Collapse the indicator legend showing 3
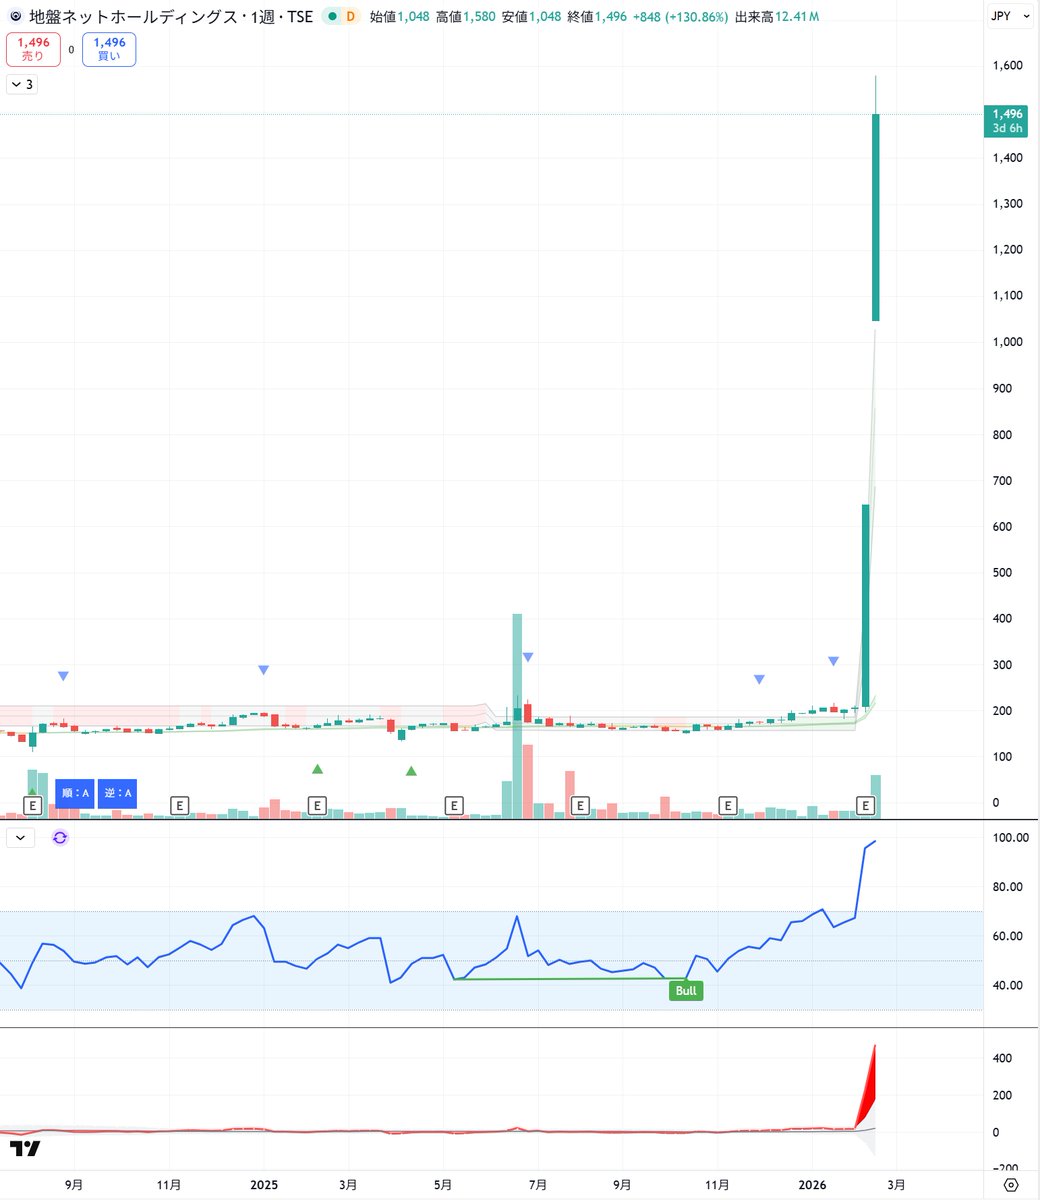1040x1200 pixels. click(x=22, y=85)
